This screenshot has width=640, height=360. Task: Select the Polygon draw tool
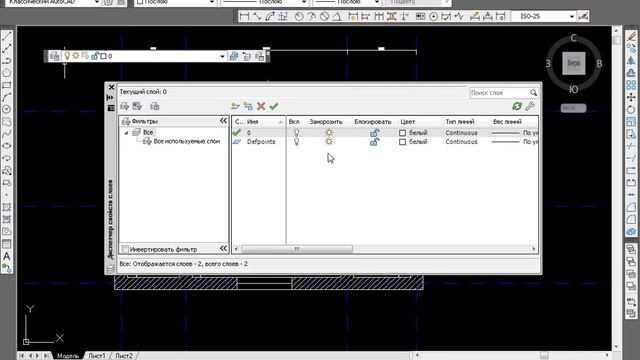[7, 73]
